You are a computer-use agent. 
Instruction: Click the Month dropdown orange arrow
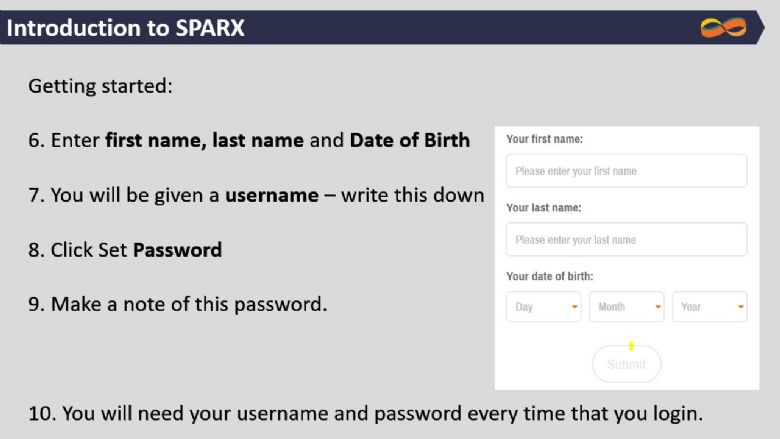(x=658, y=307)
